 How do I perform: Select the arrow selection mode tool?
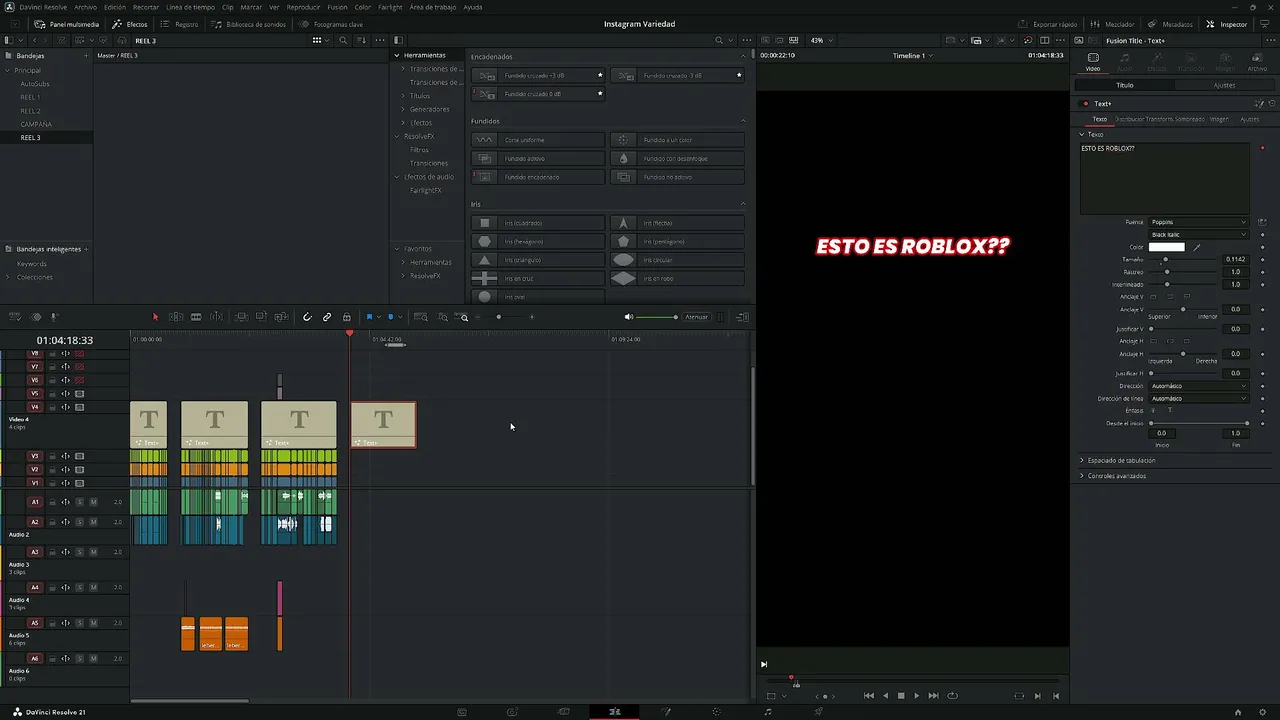click(155, 317)
